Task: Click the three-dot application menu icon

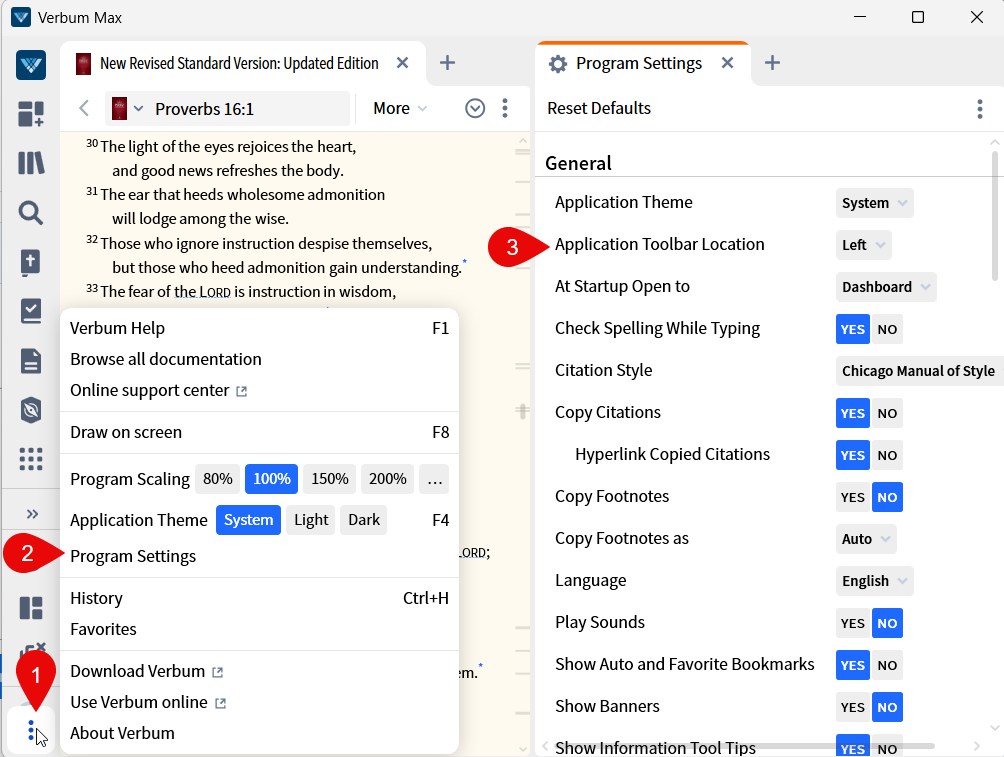Action: pos(31,731)
